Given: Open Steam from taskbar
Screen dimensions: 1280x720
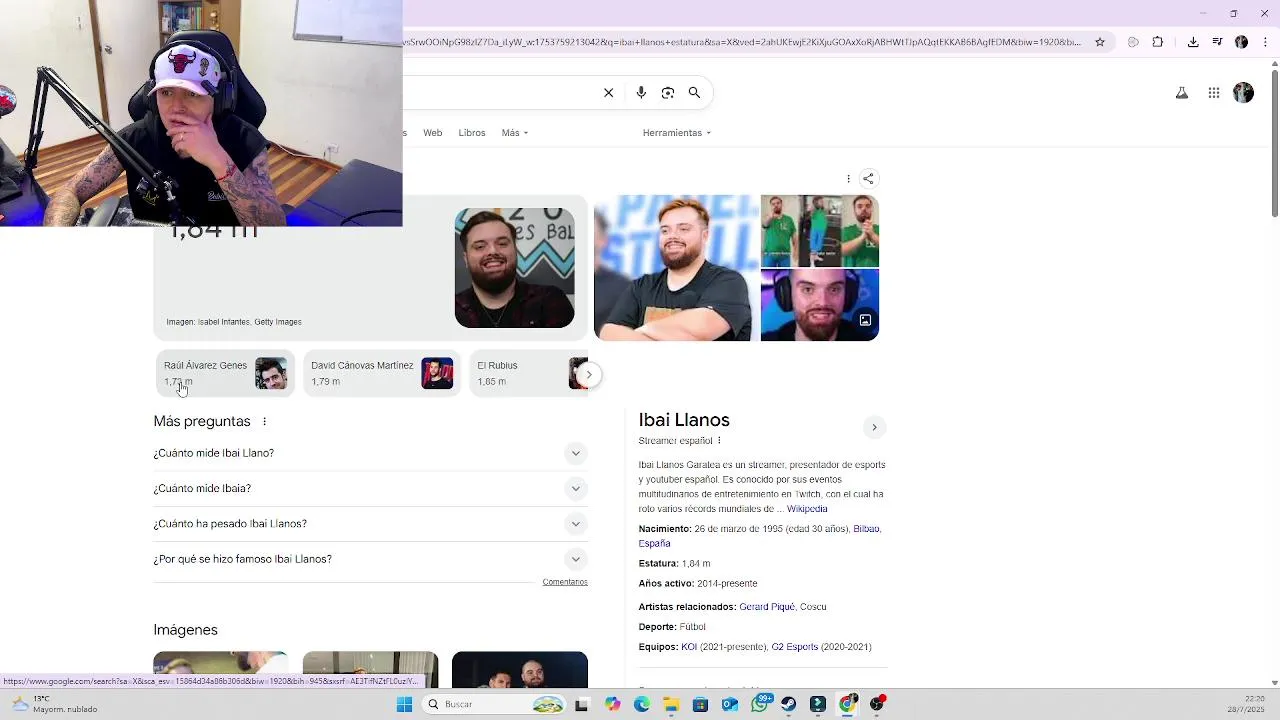Looking at the screenshot, I should point(789,704).
